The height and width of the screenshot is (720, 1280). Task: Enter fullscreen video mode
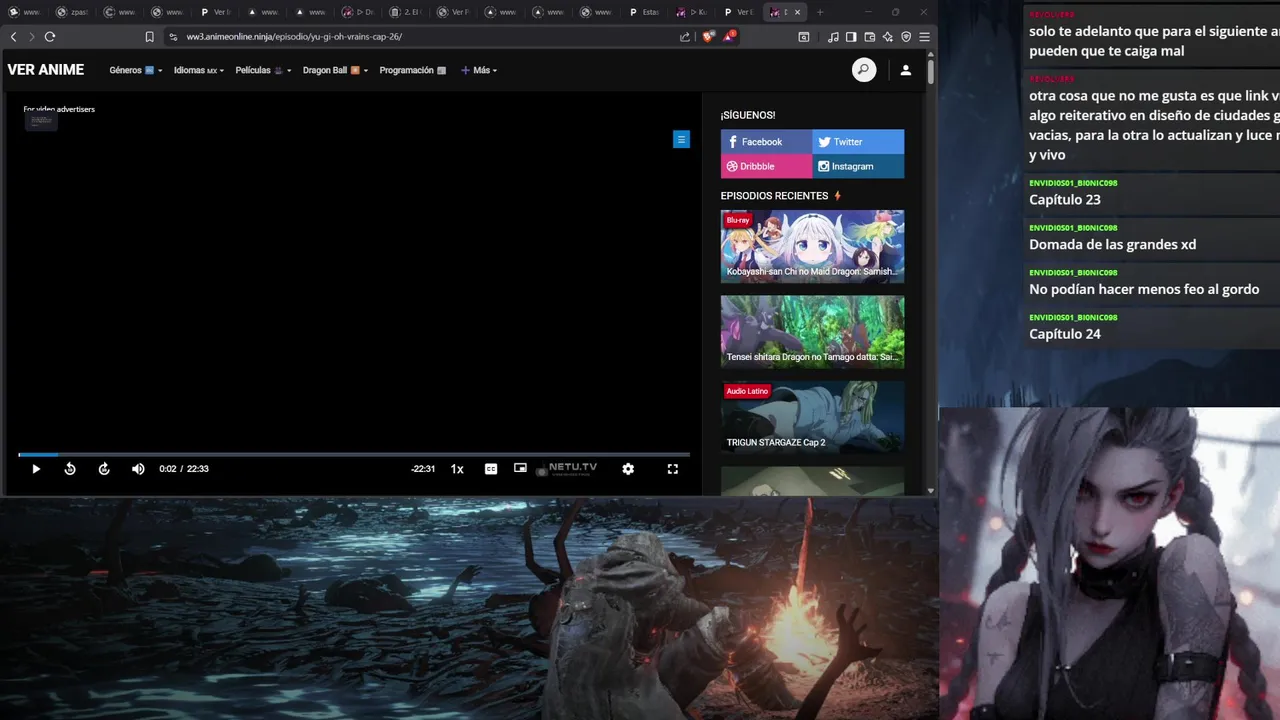pos(673,469)
